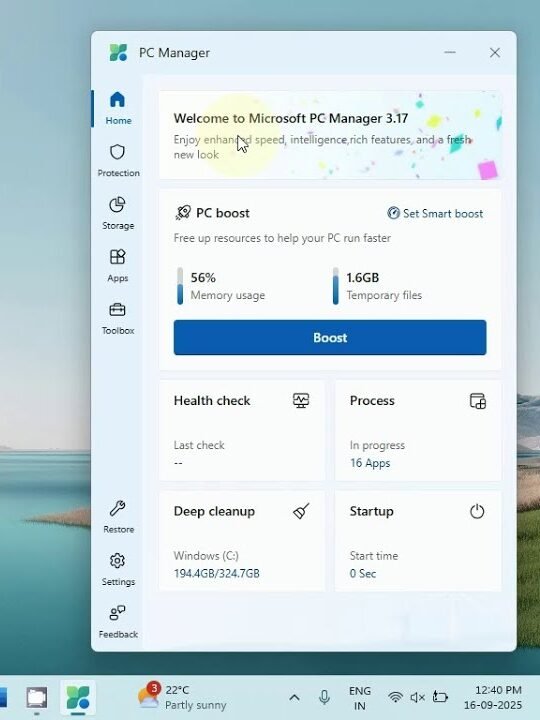Click the Smart boost gauge icon
This screenshot has height=720, width=540.
pyautogui.click(x=394, y=213)
